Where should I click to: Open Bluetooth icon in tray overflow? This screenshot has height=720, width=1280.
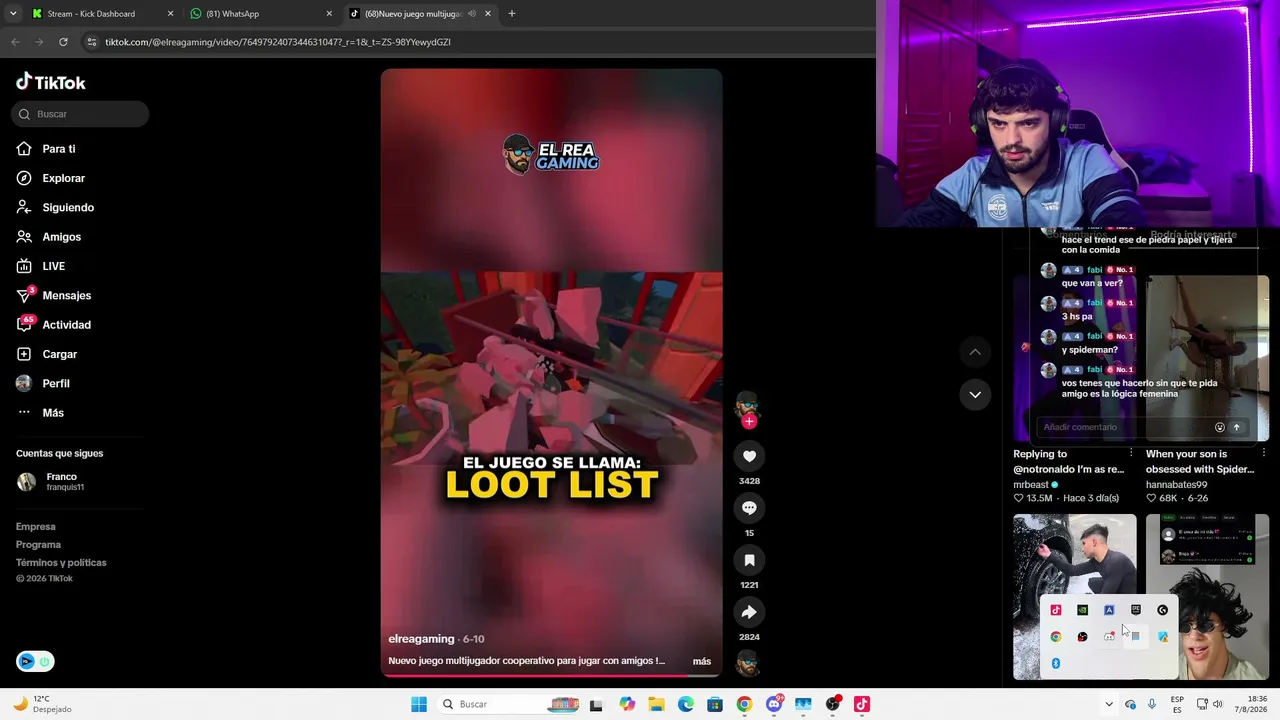[1056, 663]
